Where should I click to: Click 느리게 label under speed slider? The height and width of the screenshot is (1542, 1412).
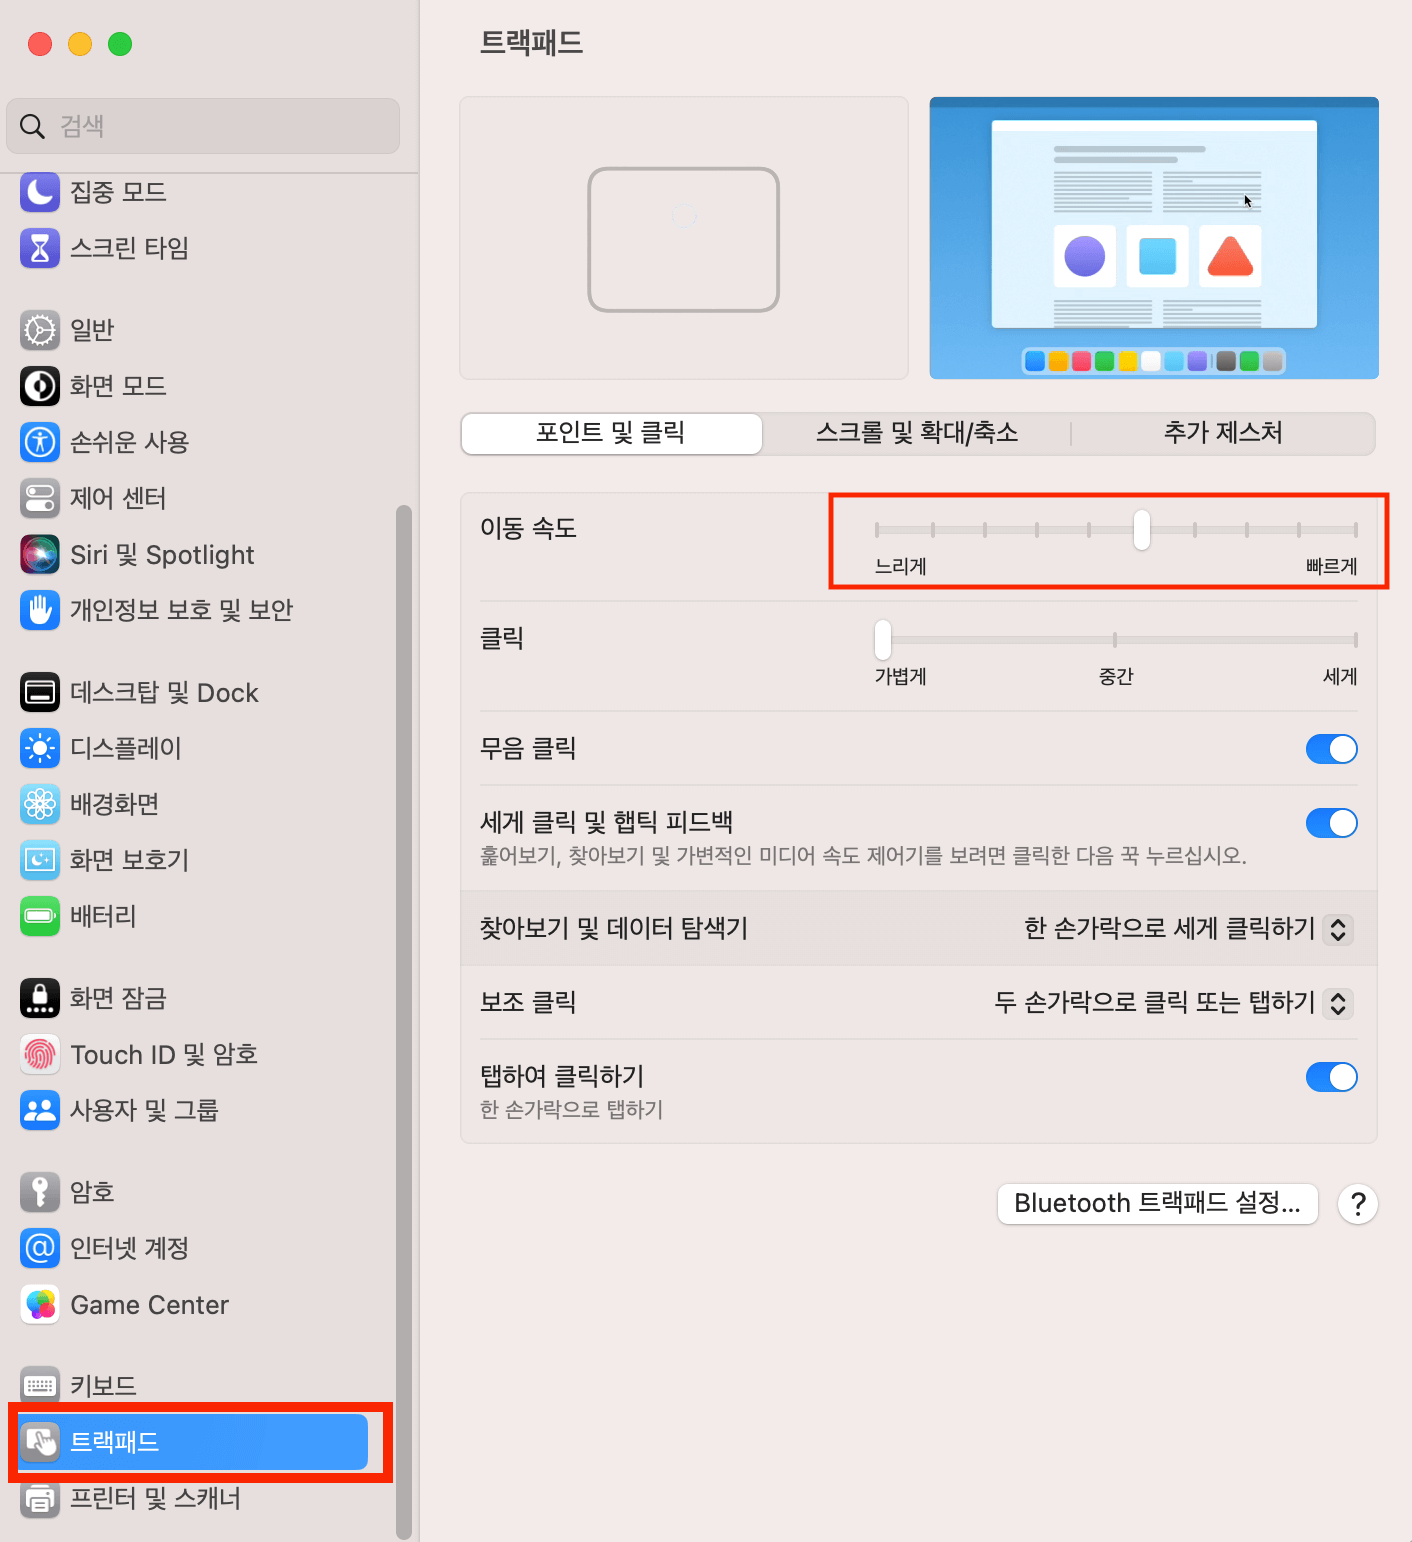900,566
